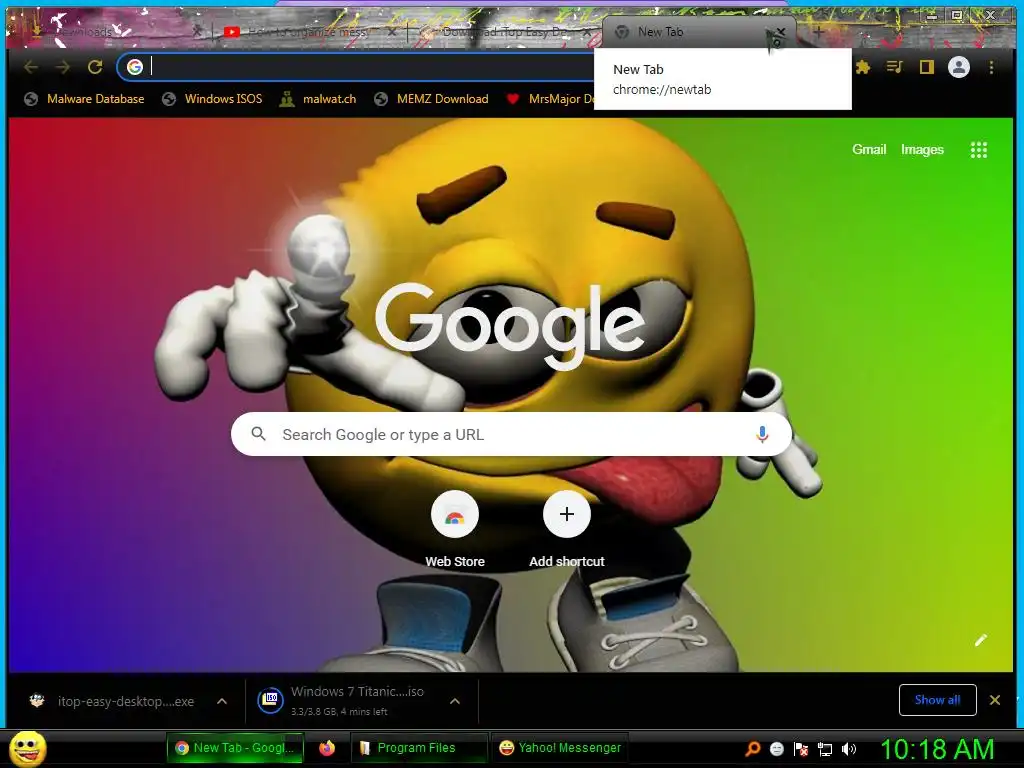
Task: Toggle the side panel icon
Action: tap(927, 67)
